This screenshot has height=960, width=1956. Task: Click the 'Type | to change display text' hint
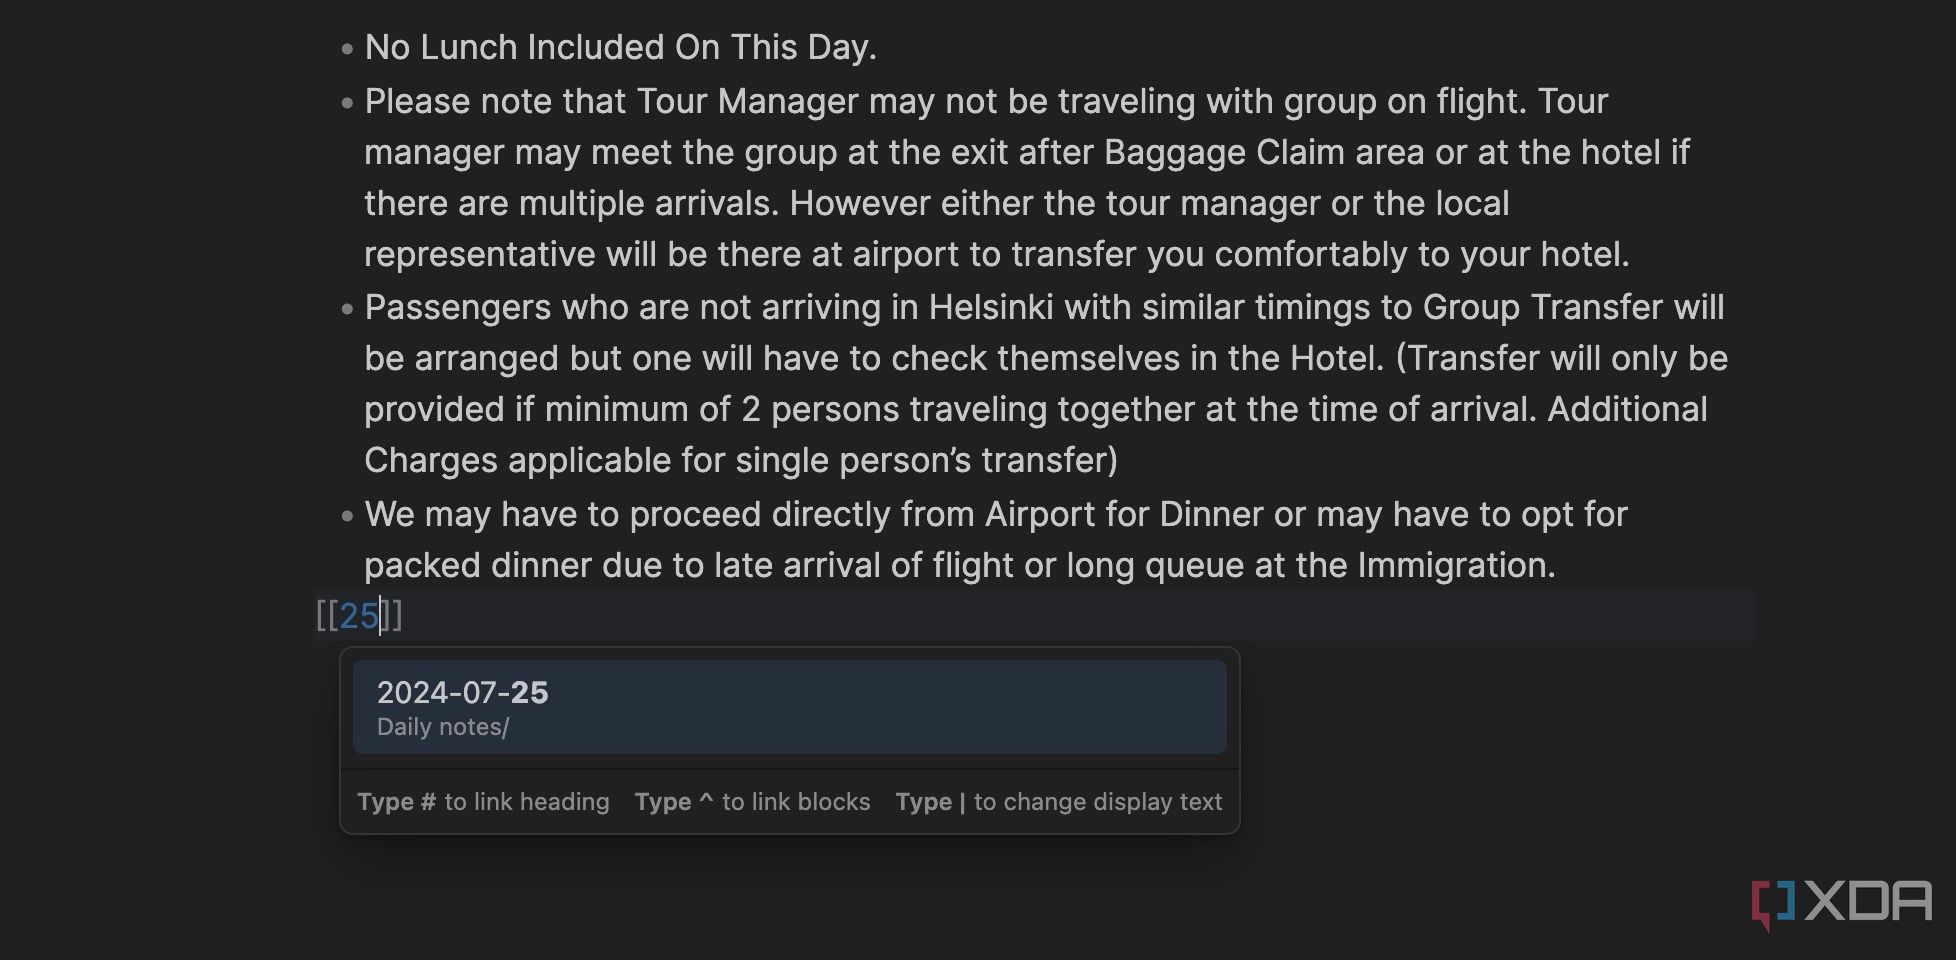tap(1059, 802)
